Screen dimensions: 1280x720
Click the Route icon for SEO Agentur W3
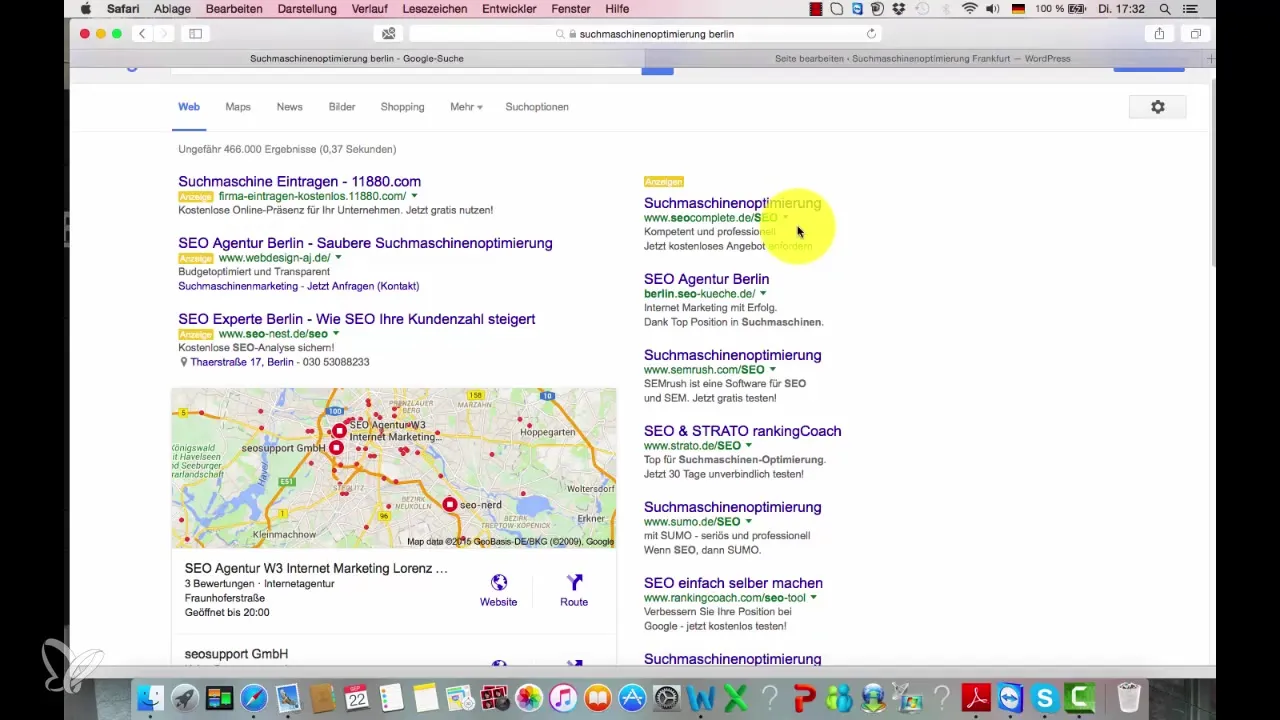point(574,582)
